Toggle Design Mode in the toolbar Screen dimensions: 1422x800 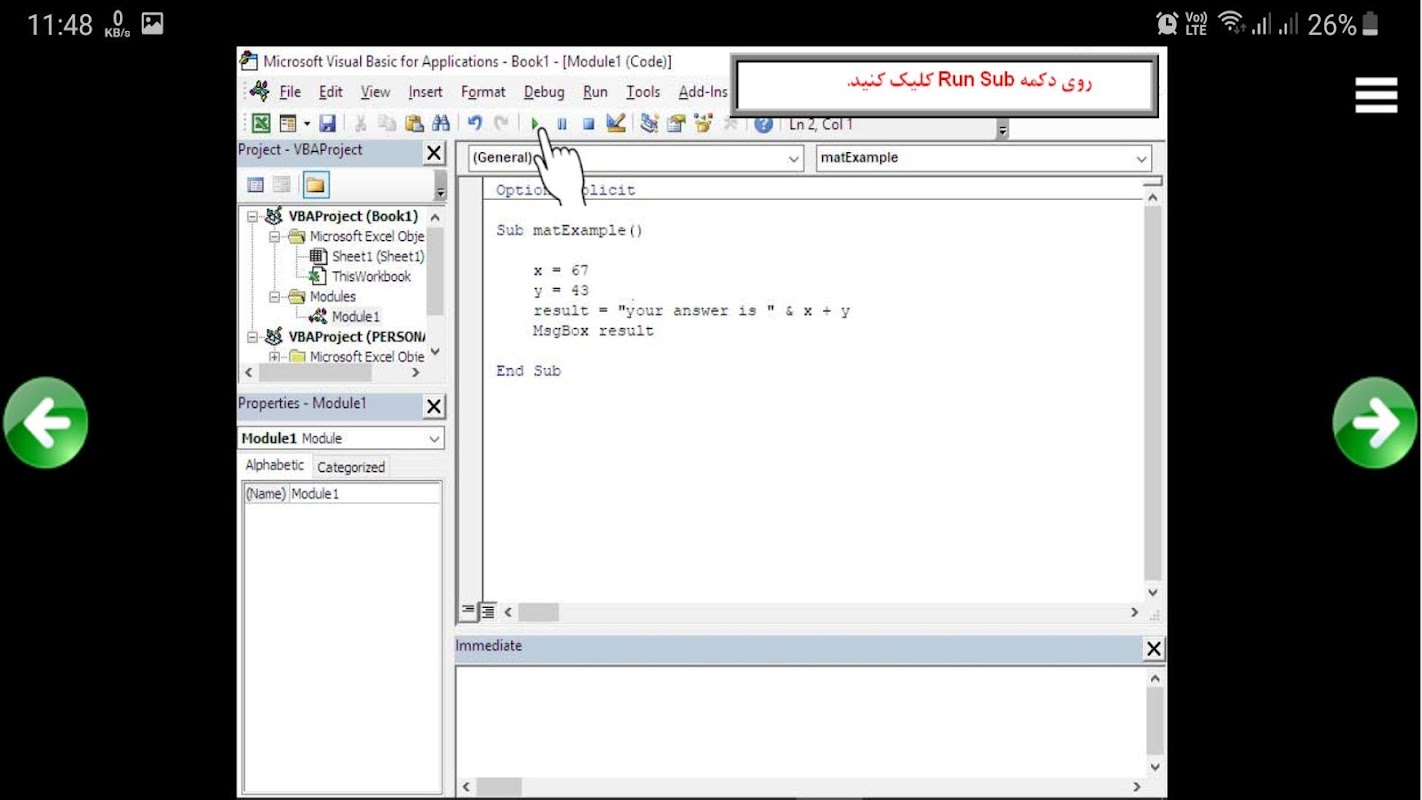[x=615, y=124]
